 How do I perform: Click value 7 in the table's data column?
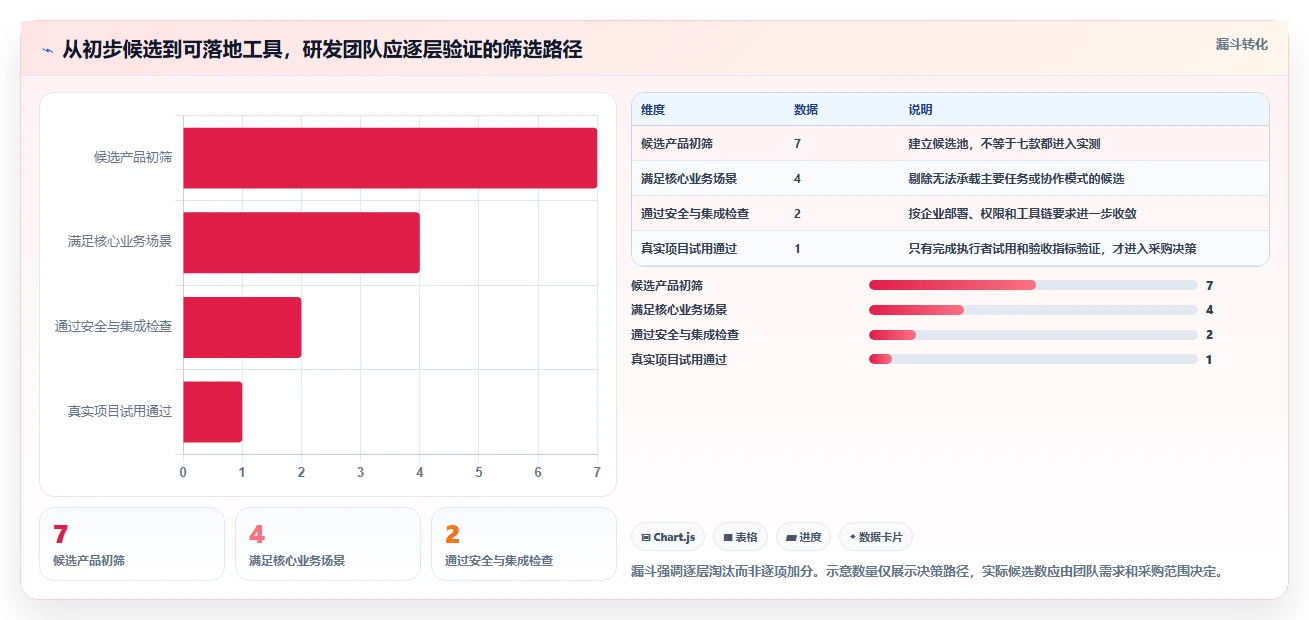(x=797, y=144)
